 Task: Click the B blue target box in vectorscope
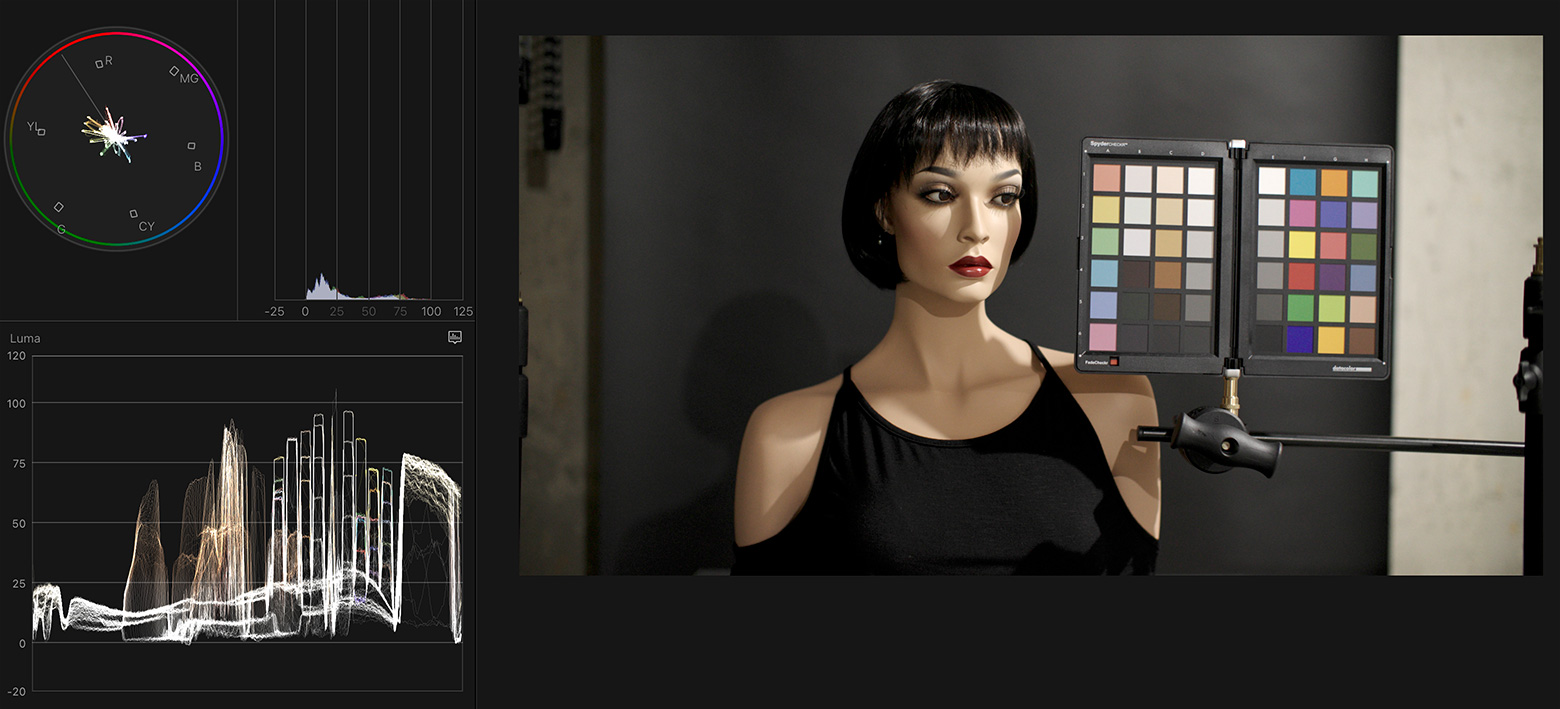coord(191,146)
